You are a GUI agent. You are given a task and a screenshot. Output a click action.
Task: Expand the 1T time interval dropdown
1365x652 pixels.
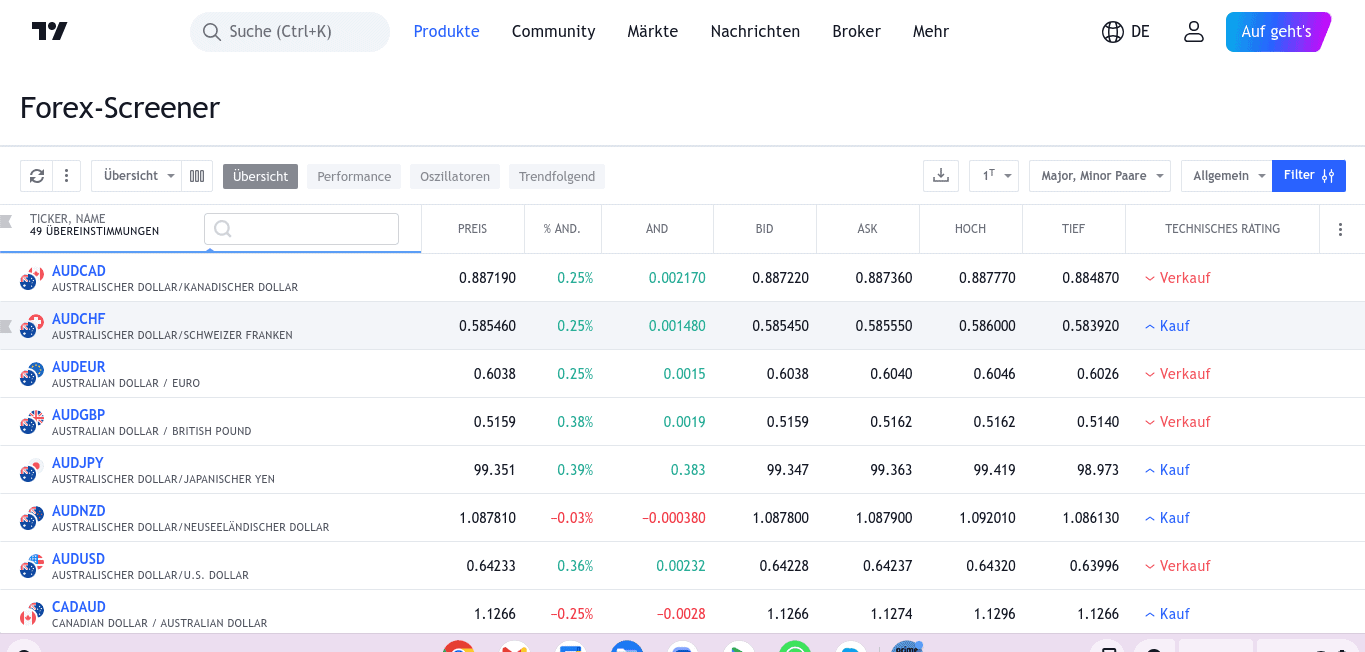[993, 176]
